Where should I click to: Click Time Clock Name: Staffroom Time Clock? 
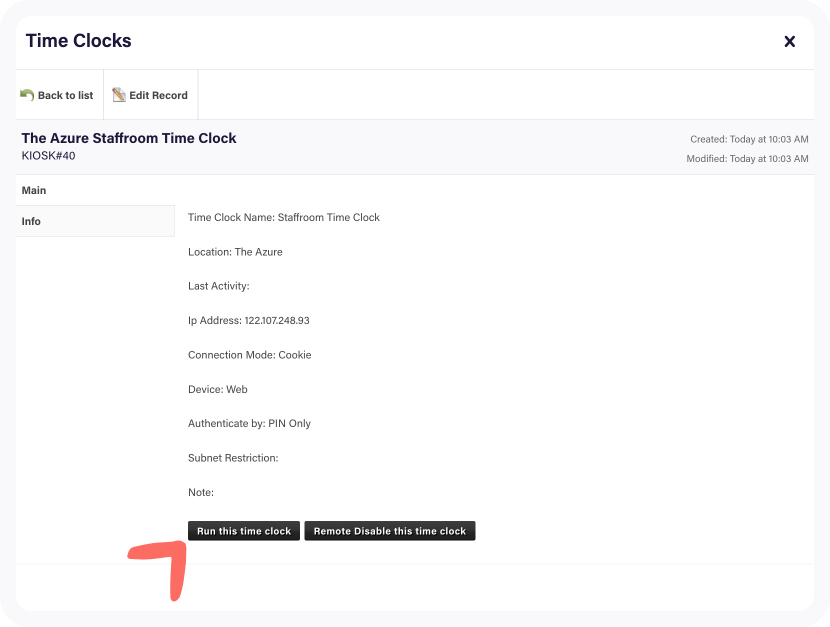coord(284,217)
